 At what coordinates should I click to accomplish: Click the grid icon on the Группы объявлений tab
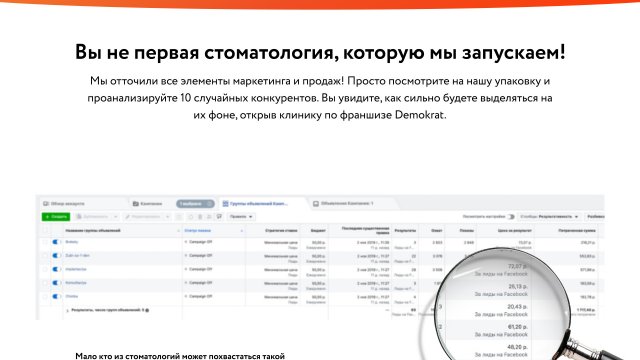pyautogui.click(x=225, y=203)
